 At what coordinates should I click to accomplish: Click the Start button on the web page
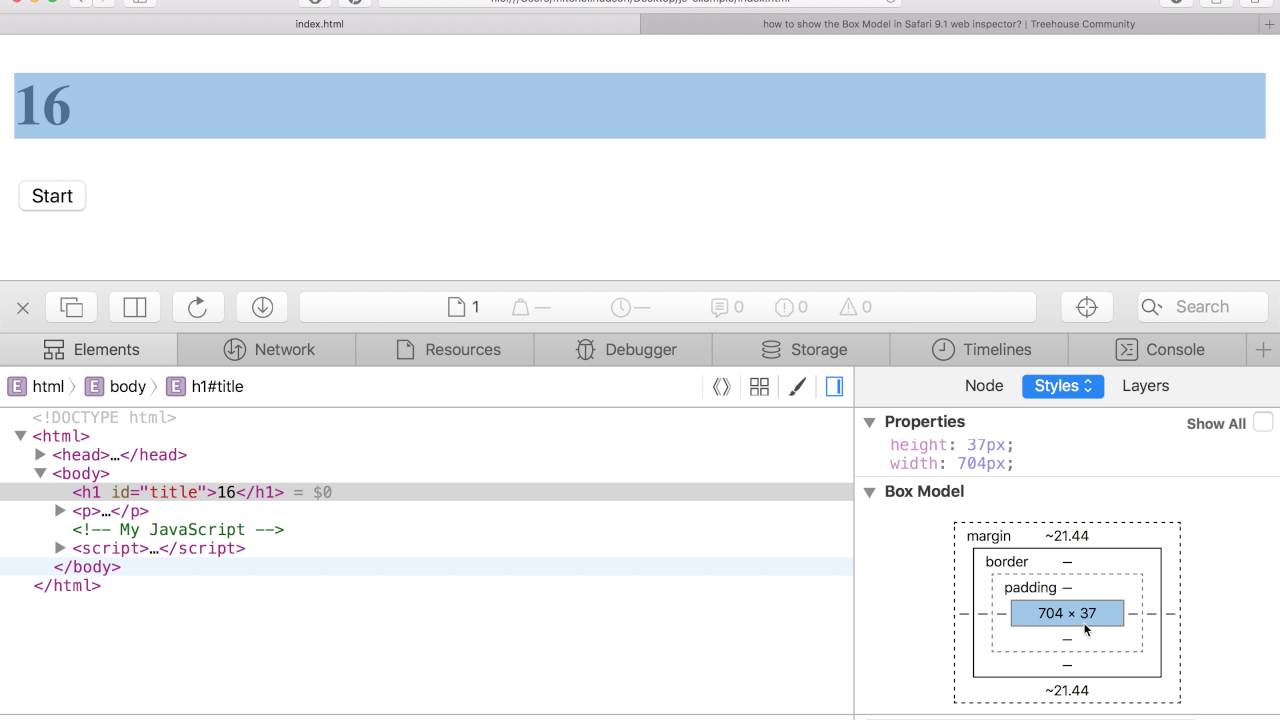[x=52, y=196]
